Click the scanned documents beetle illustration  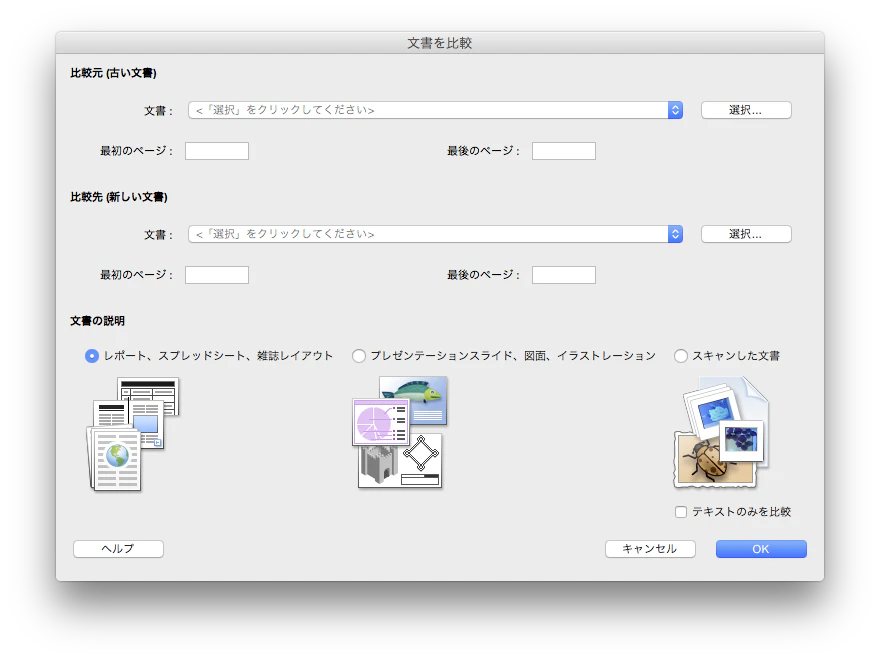721,433
